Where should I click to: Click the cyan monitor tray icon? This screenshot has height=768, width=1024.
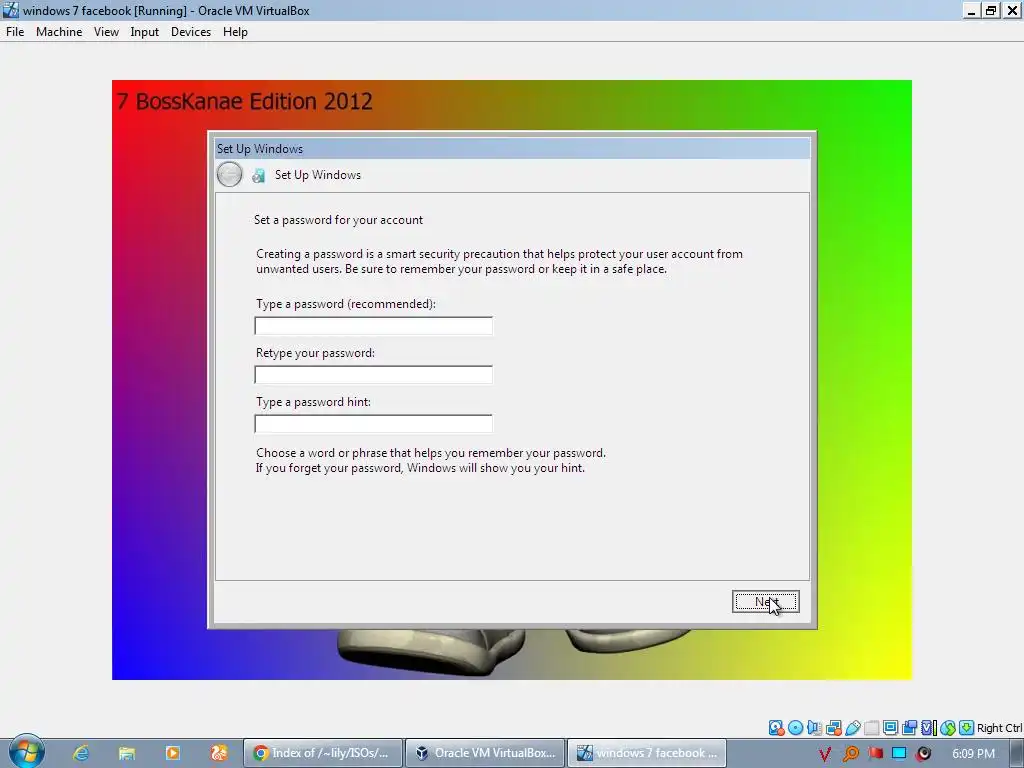(899, 753)
